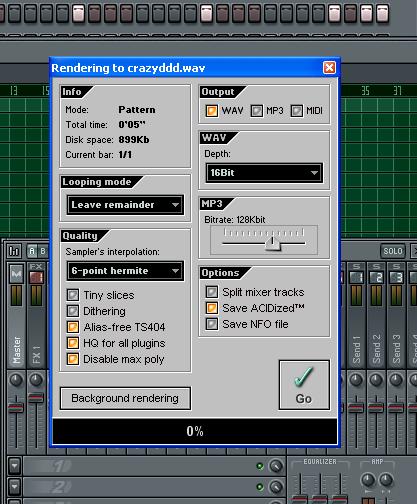Viewport: 417px width, 504px height.
Task: Enable Dithering checkbox
Action: coord(73,311)
